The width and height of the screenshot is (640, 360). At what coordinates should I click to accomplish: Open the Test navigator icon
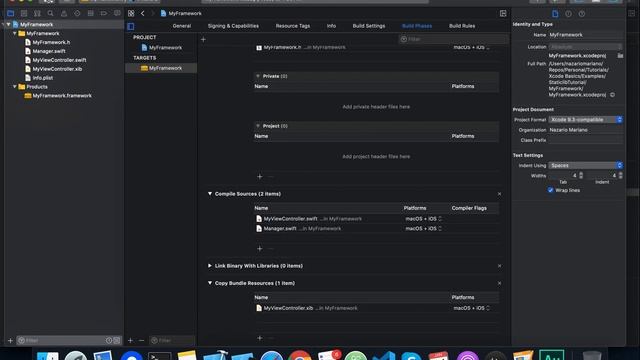(x=77, y=13)
